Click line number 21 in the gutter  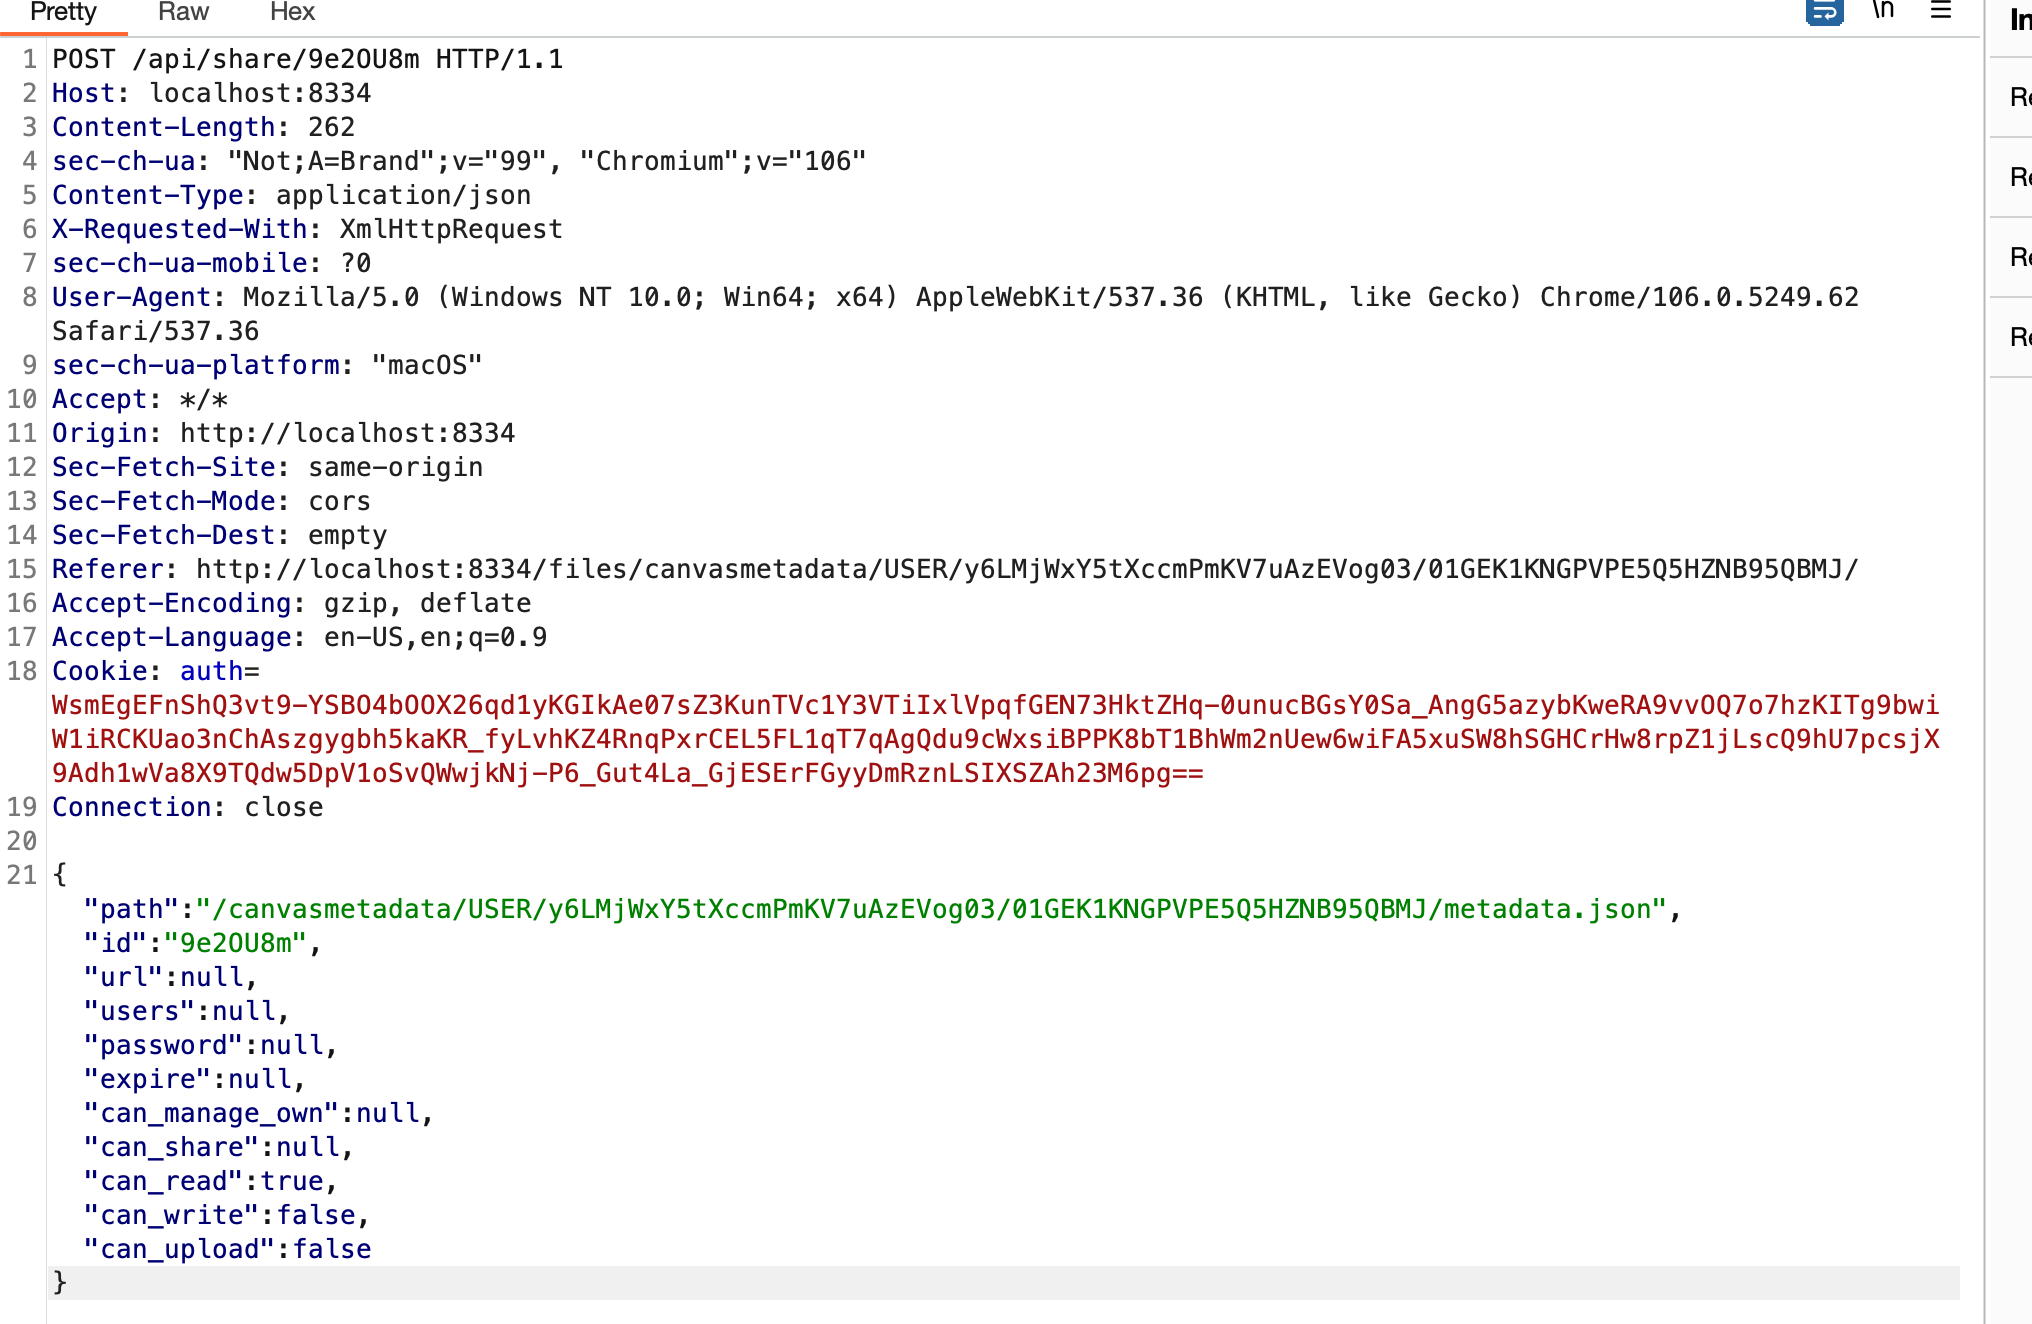21,875
